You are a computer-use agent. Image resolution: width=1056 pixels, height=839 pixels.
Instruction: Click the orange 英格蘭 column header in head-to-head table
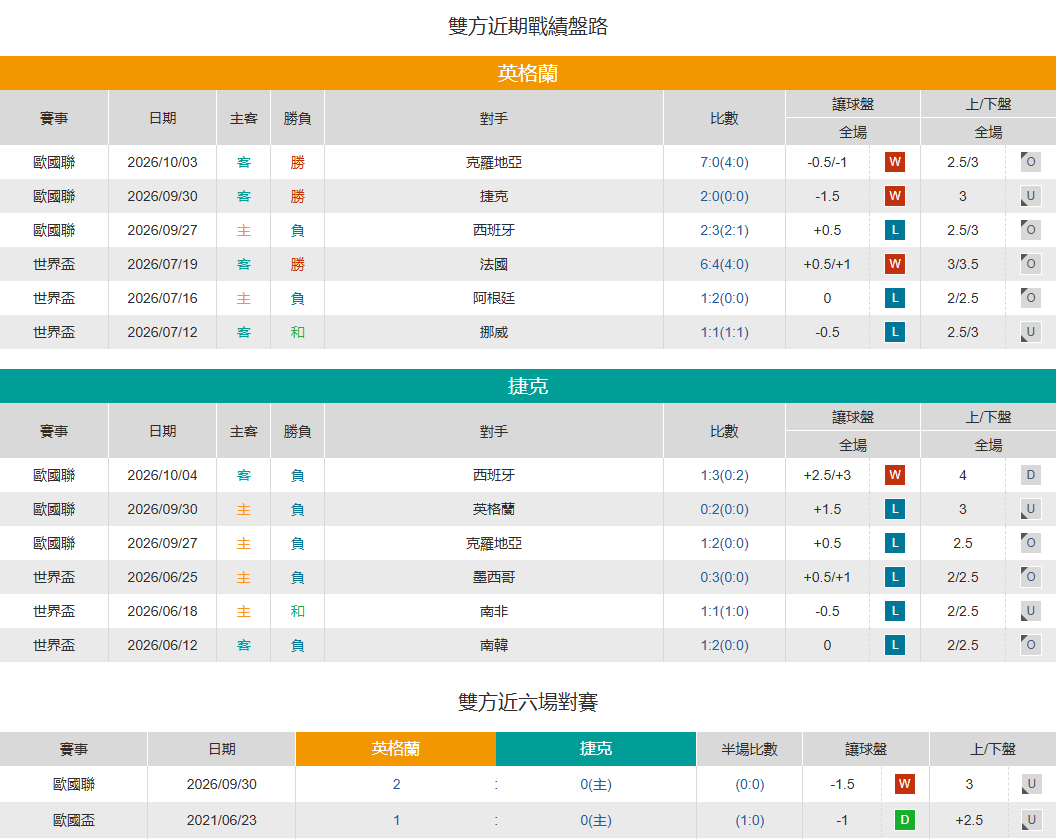coord(396,749)
